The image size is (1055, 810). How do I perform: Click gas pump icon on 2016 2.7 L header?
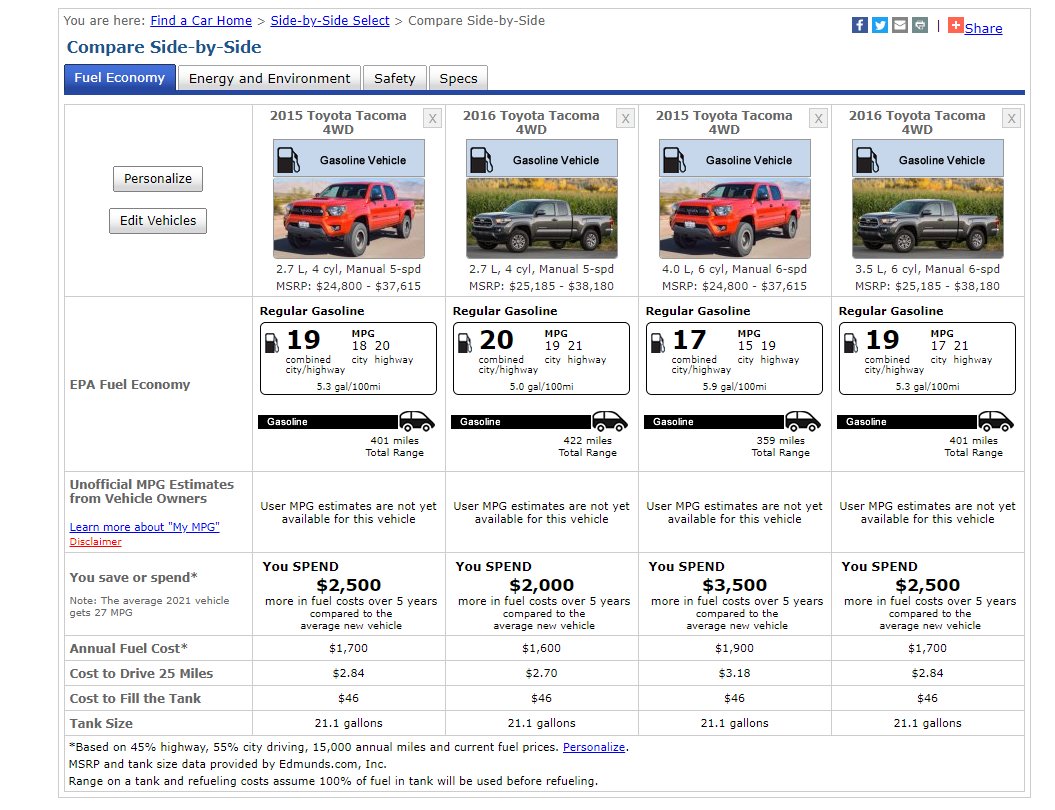coord(482,160)
